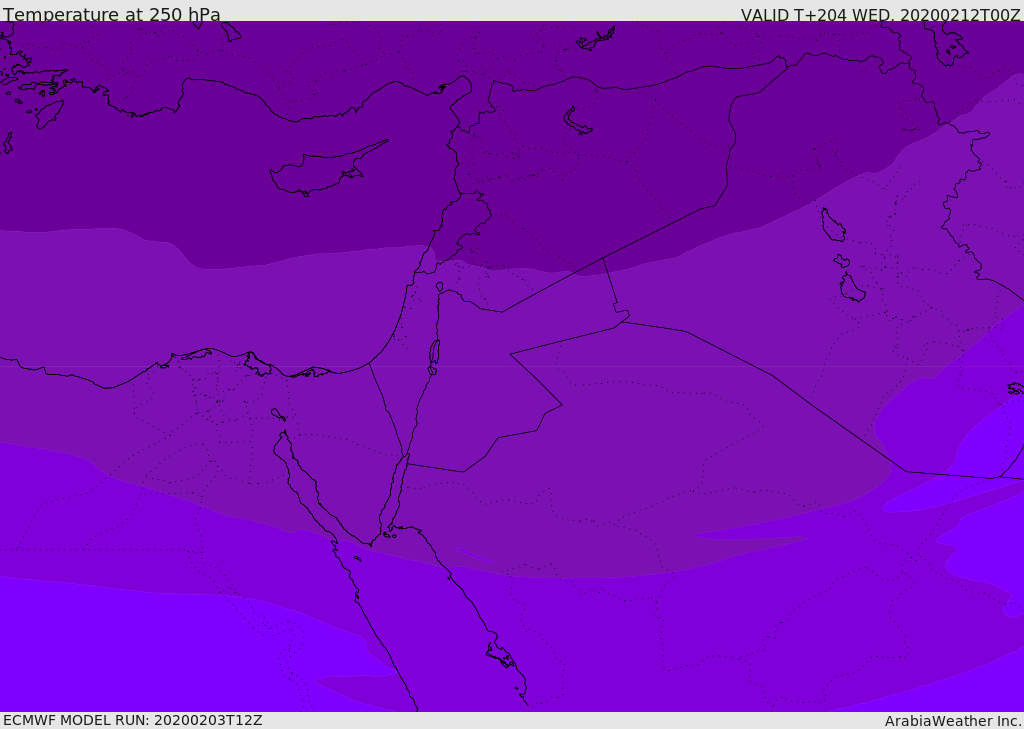Screen dimensions: 1024x729
Task: Click the 'Temperature at 250 hPa' title text
Action: coord(112,14)
